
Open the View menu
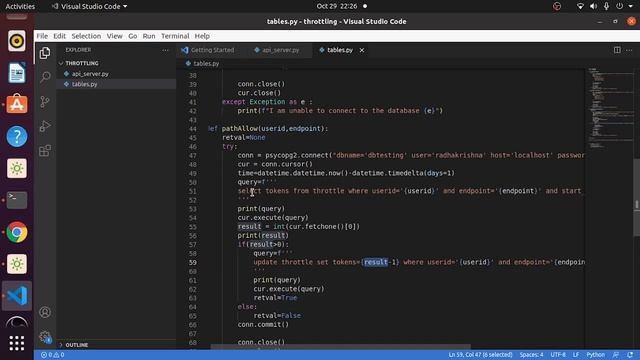pyautogui.click(x=115, y=36)
